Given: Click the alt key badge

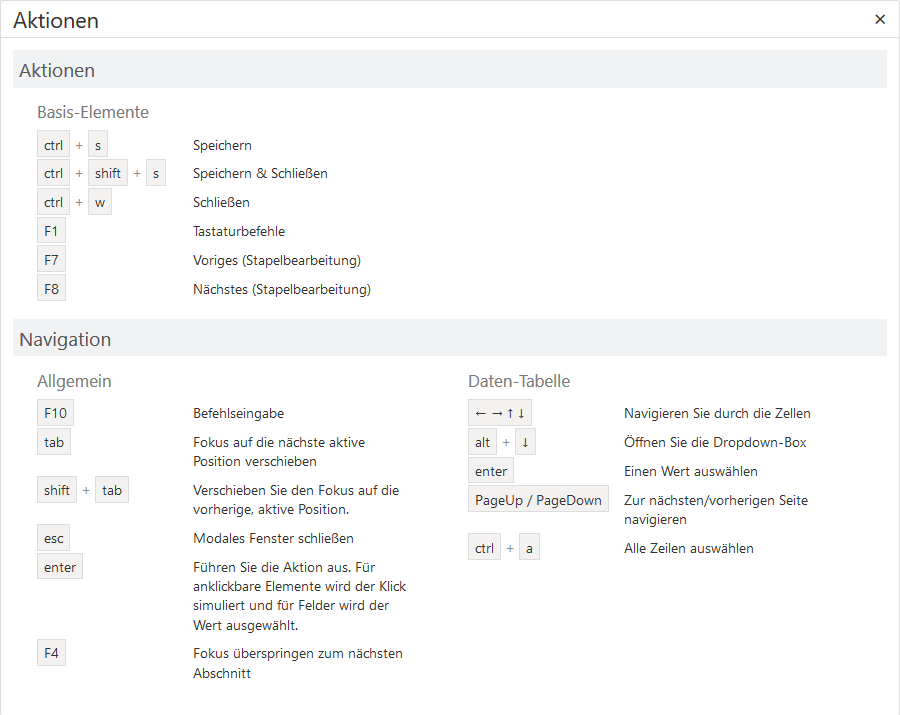Looking at the screenshot, I should (x=483, y=442).
